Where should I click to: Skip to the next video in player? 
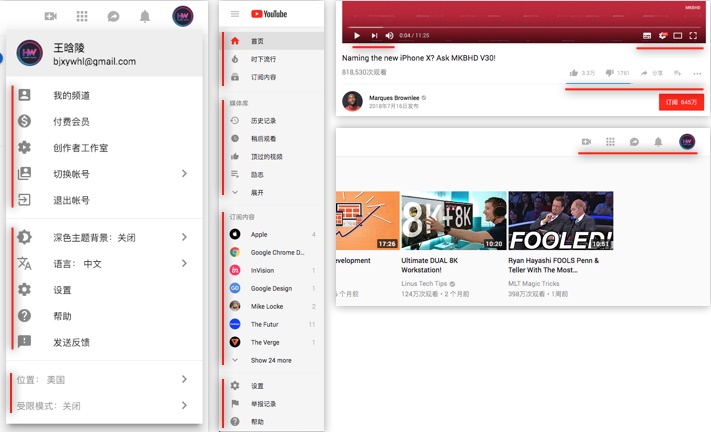(374, 35)
